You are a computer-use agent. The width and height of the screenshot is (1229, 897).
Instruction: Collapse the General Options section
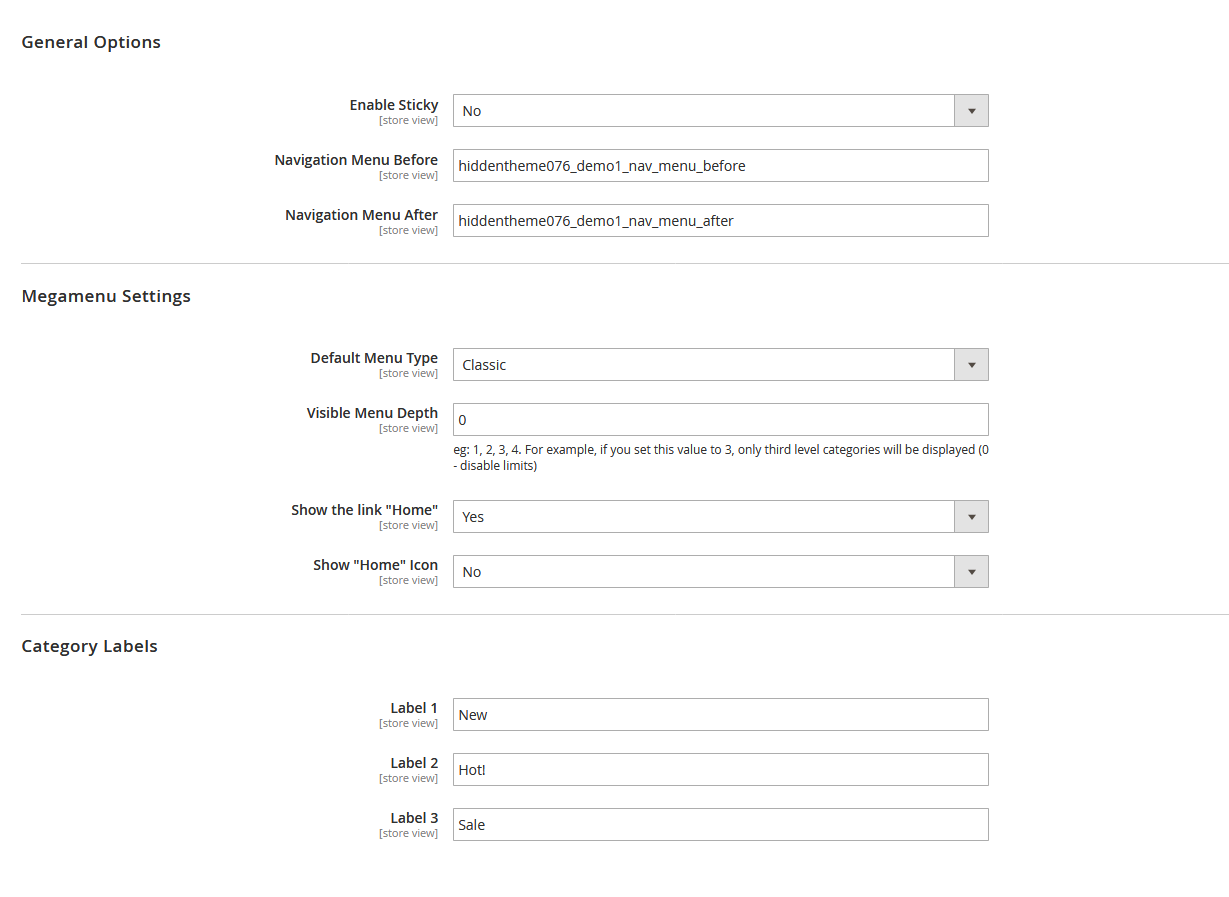pyautogui.click(x=90, y=42)
